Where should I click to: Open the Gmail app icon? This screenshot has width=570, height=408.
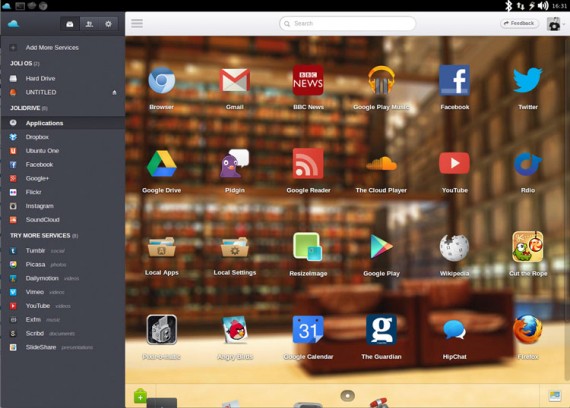pyautogui.click(x=234, y=80)
